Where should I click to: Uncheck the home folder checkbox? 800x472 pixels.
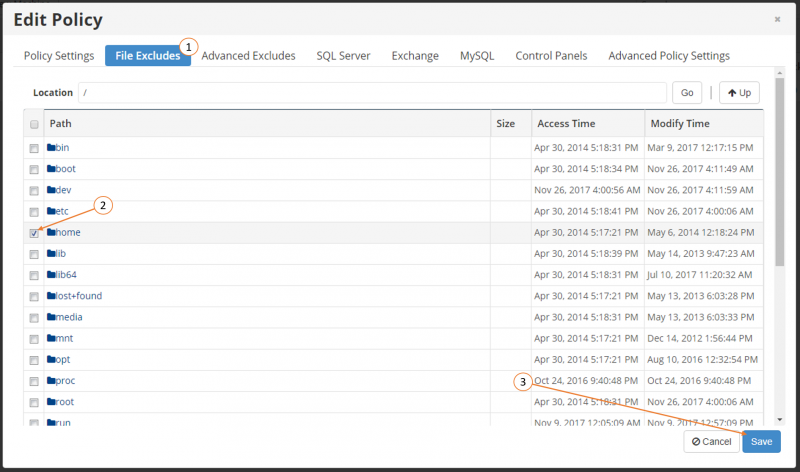34,233
